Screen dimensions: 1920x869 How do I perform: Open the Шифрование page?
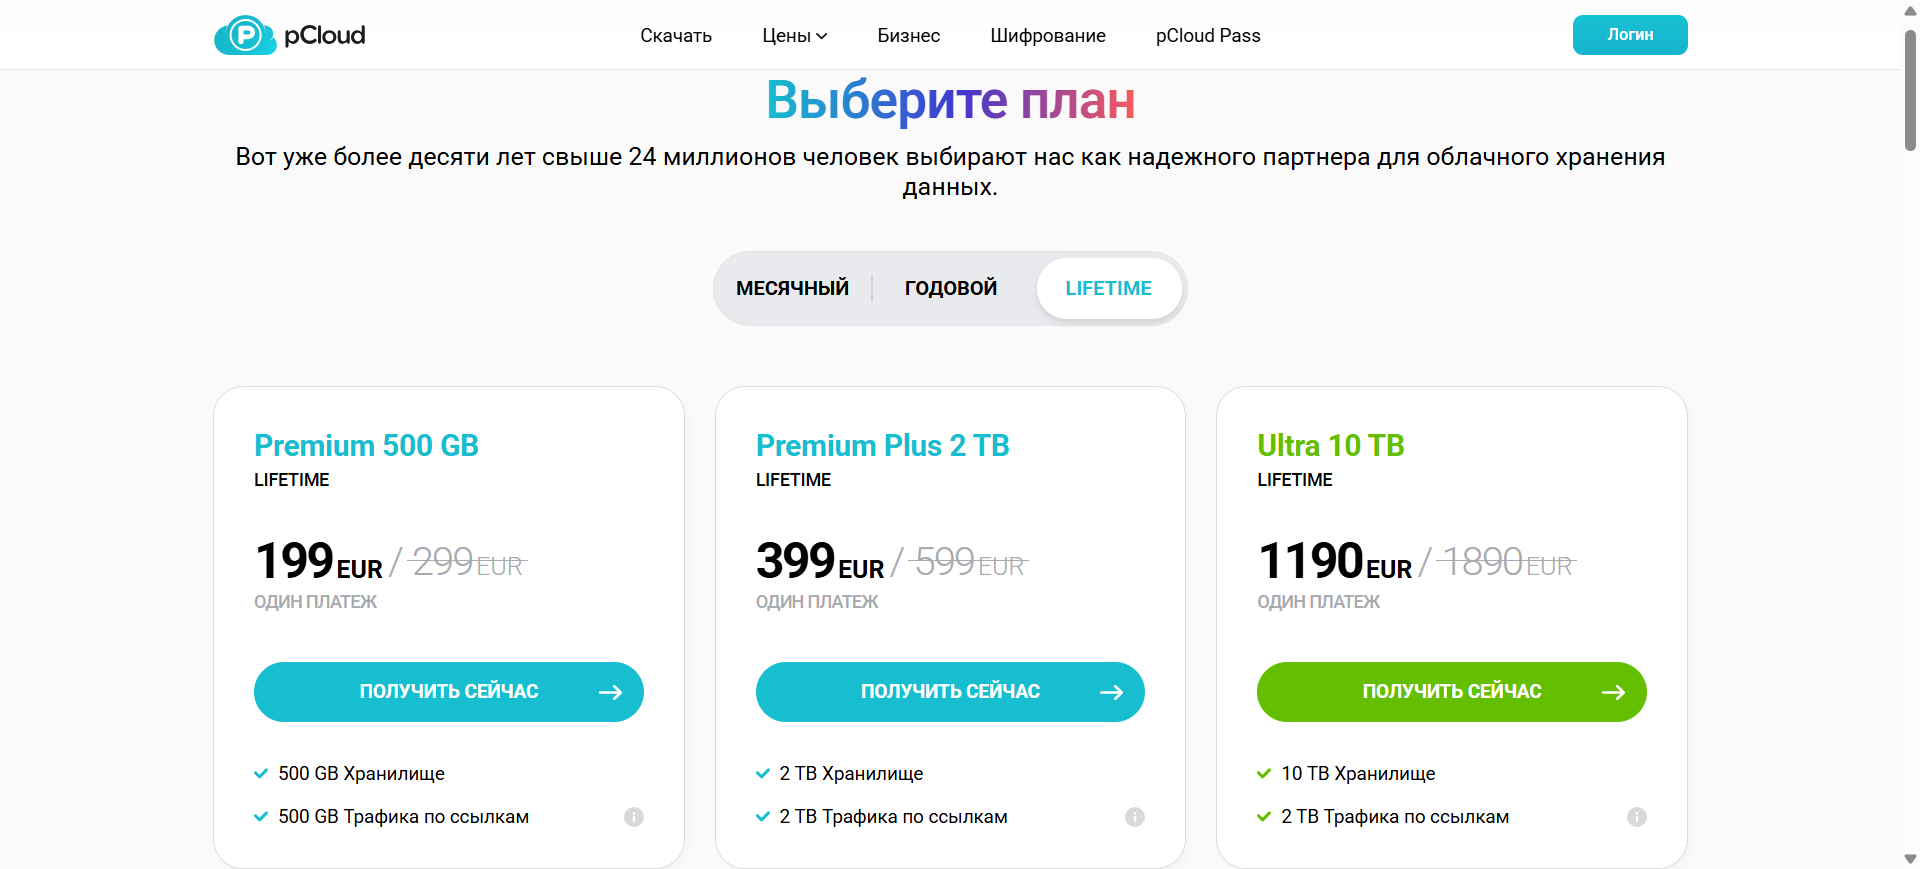pyautogui.click(x=1048, y=36)
